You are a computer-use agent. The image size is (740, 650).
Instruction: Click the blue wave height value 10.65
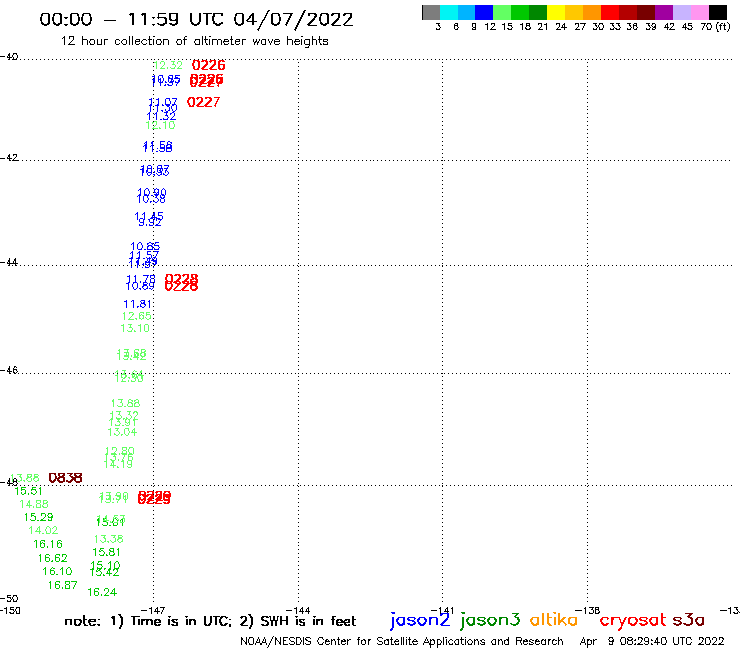(x=145, y=246)
